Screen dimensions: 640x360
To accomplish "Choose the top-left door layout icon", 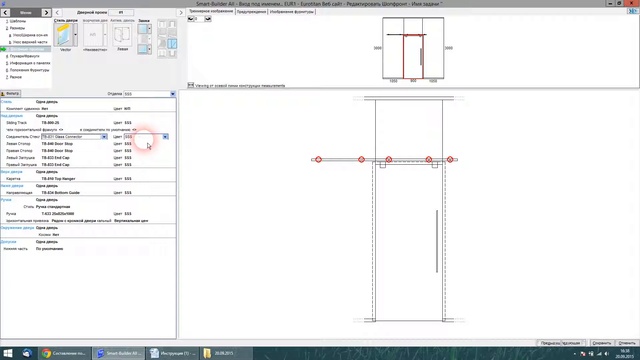I will [x=162, y=24].
